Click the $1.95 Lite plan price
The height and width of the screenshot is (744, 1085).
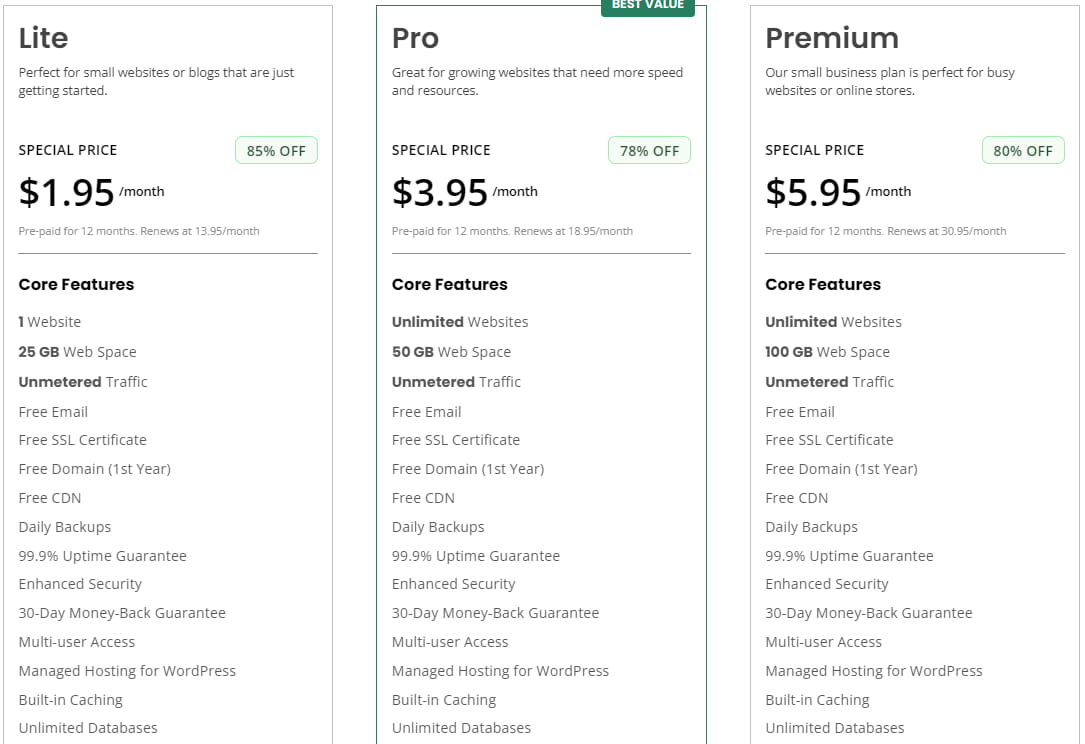[x=67, y=193]
